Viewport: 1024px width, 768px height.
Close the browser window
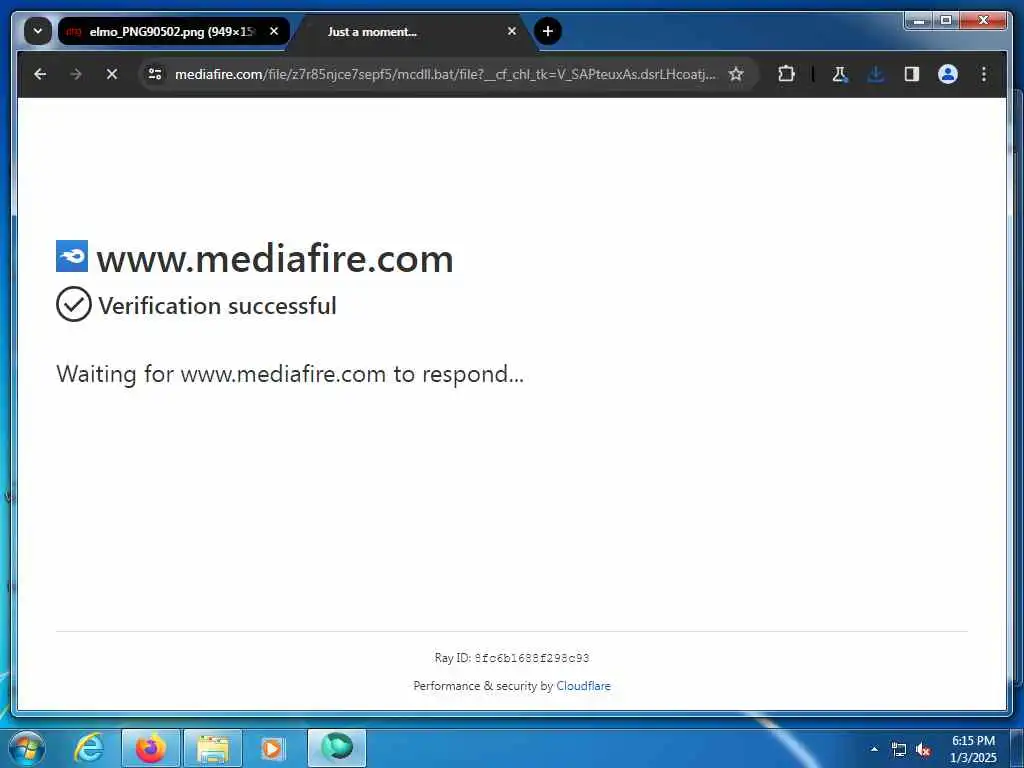coord(983,21)
